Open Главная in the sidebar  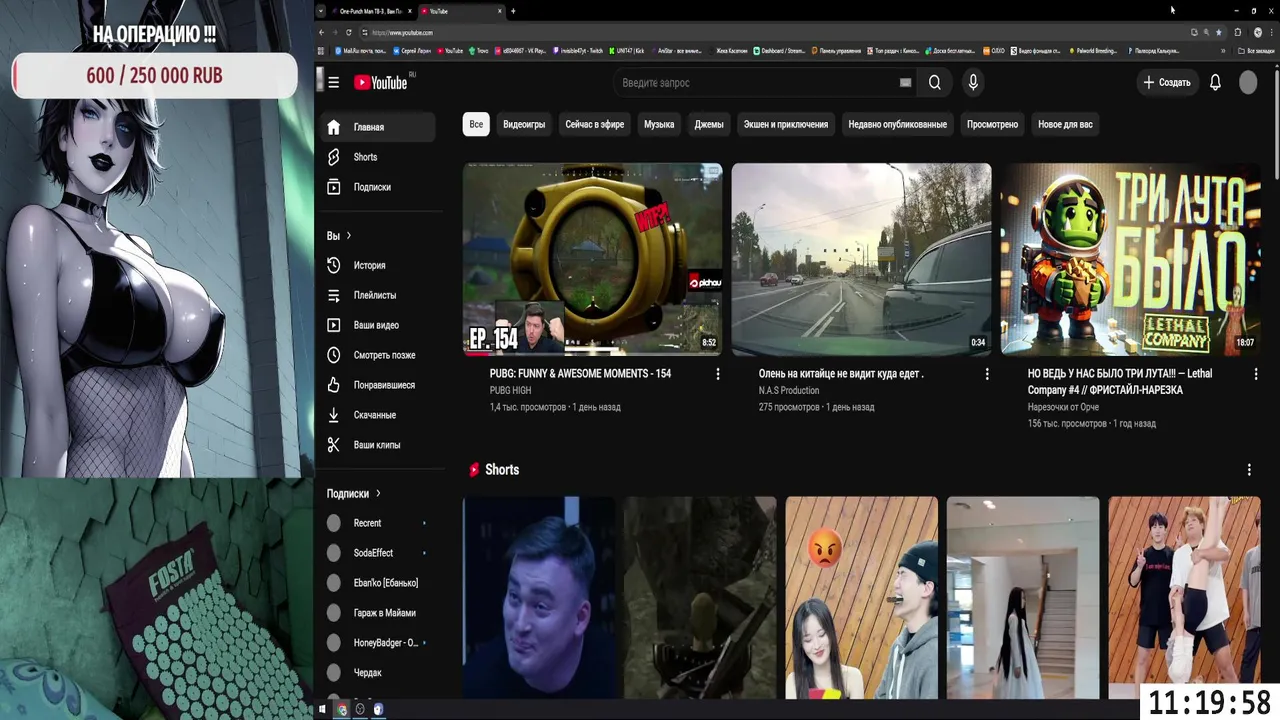pos(378,127)
